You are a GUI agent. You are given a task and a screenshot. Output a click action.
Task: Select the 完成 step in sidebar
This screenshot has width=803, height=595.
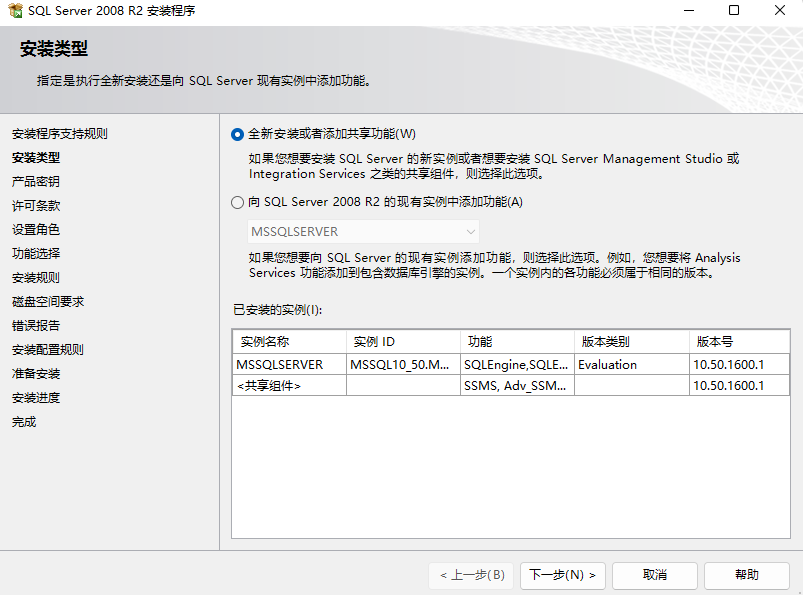pyautogui.click(x=24, y=422)
